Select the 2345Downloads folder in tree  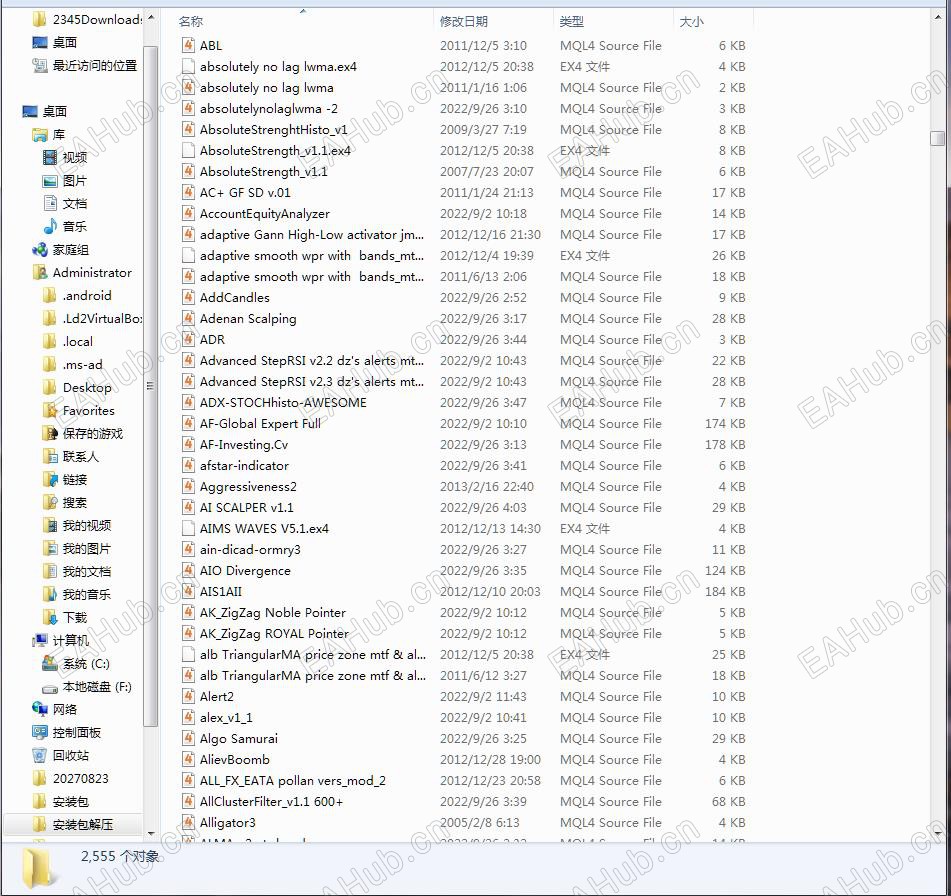point(88,19)
